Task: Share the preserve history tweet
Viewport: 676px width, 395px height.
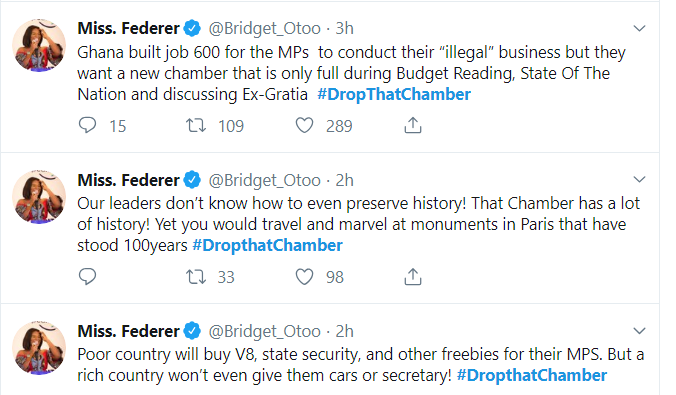Action: [x=413, y=276]
